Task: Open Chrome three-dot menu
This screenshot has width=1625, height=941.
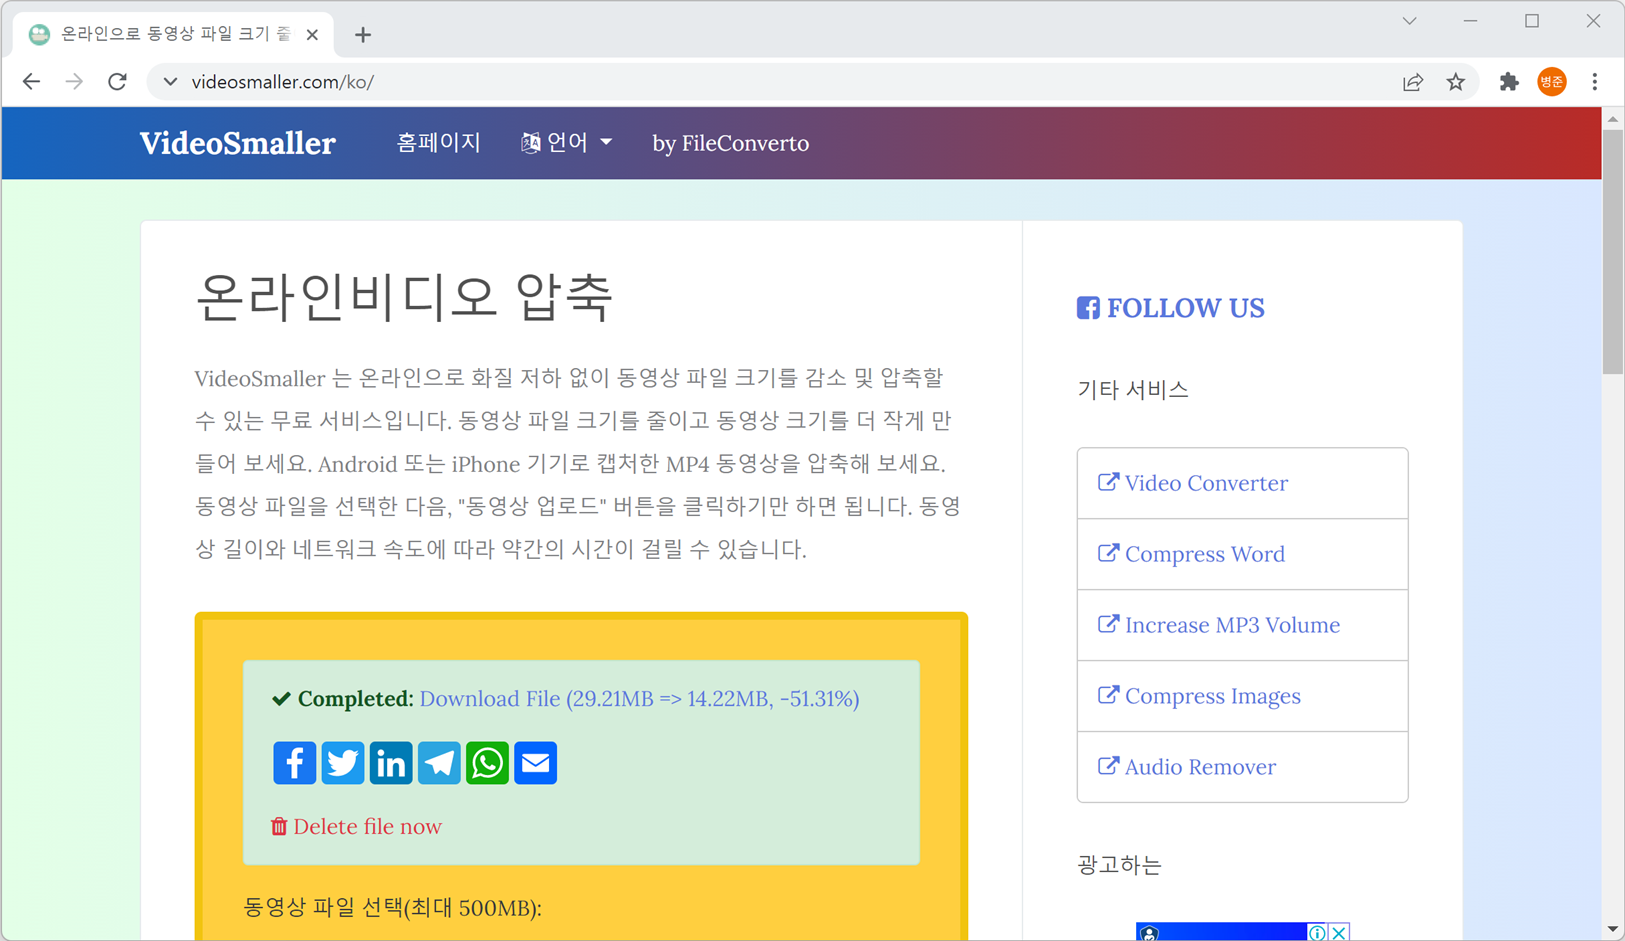Action: [1595, 82]
